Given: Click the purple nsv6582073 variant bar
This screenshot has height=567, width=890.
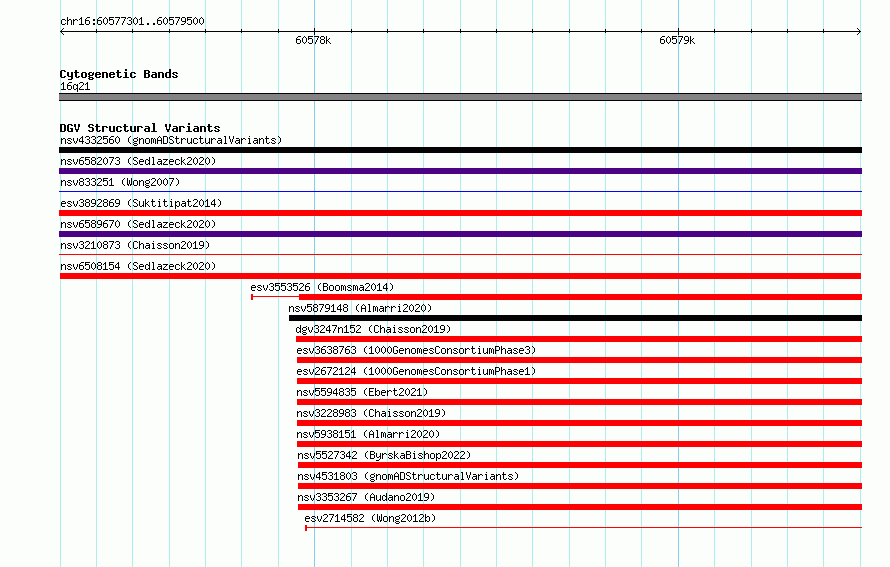Looking at the screenshot, I should click(x=460, y=171).
